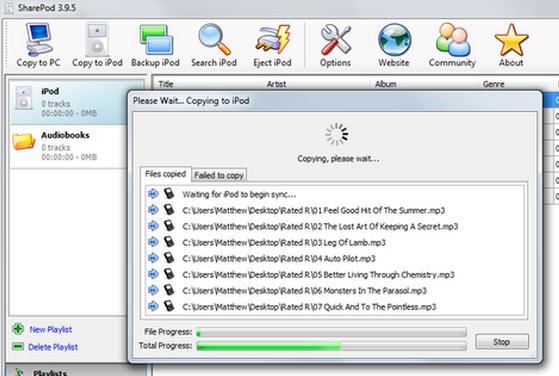Viewport: 559px width, 376px height.
Task: Select the 'Waiting for iPod to begin sync...' row
Action: point(334,194)
